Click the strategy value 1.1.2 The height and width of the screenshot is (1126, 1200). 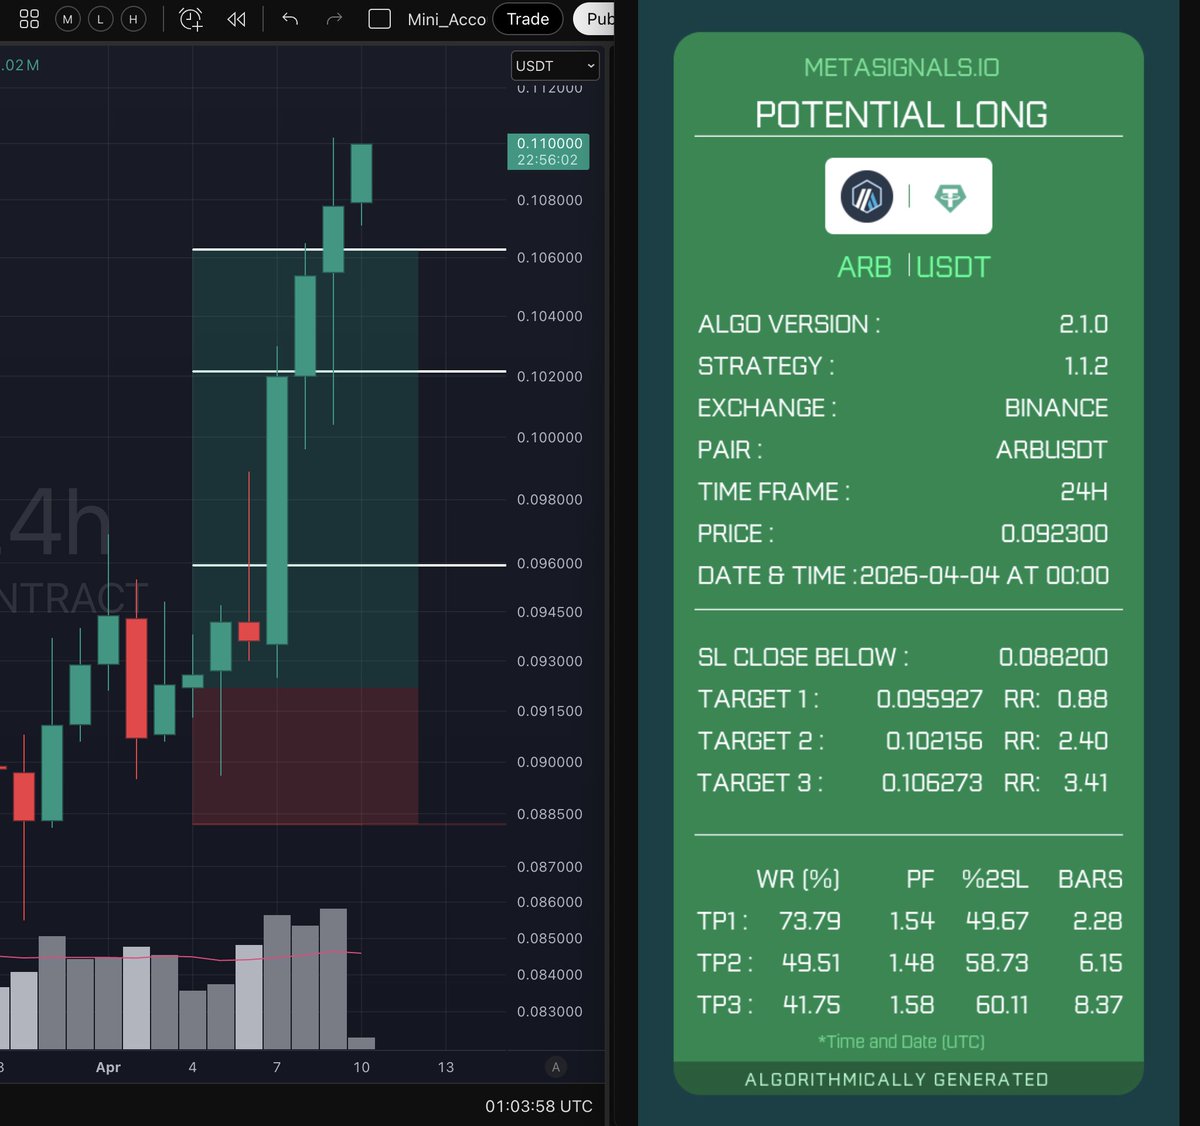[x=1086, y=366]
